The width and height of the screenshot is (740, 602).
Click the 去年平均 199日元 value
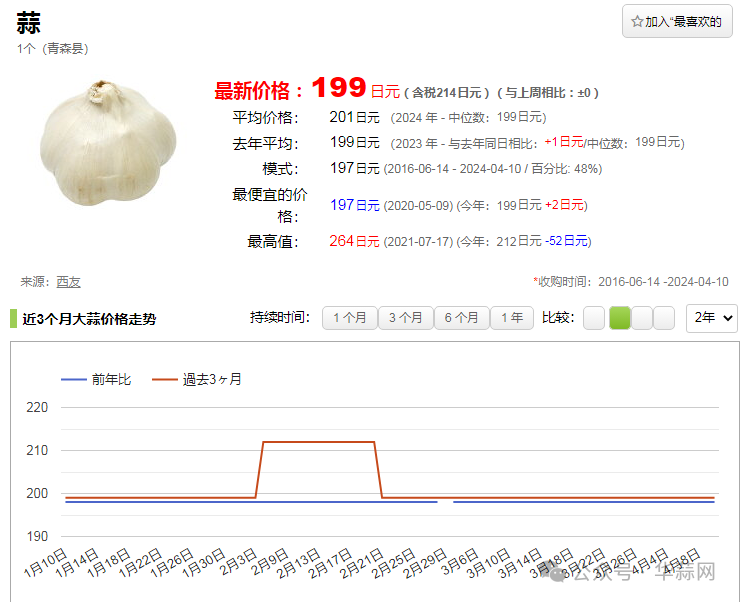[354, 142]
